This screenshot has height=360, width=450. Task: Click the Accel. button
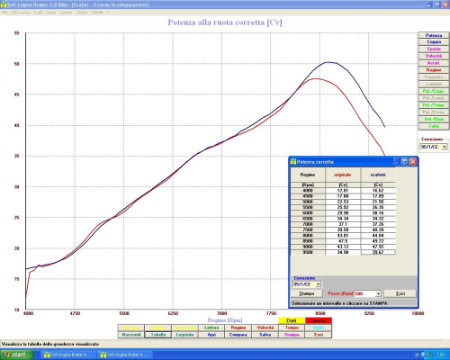point(433,63)
